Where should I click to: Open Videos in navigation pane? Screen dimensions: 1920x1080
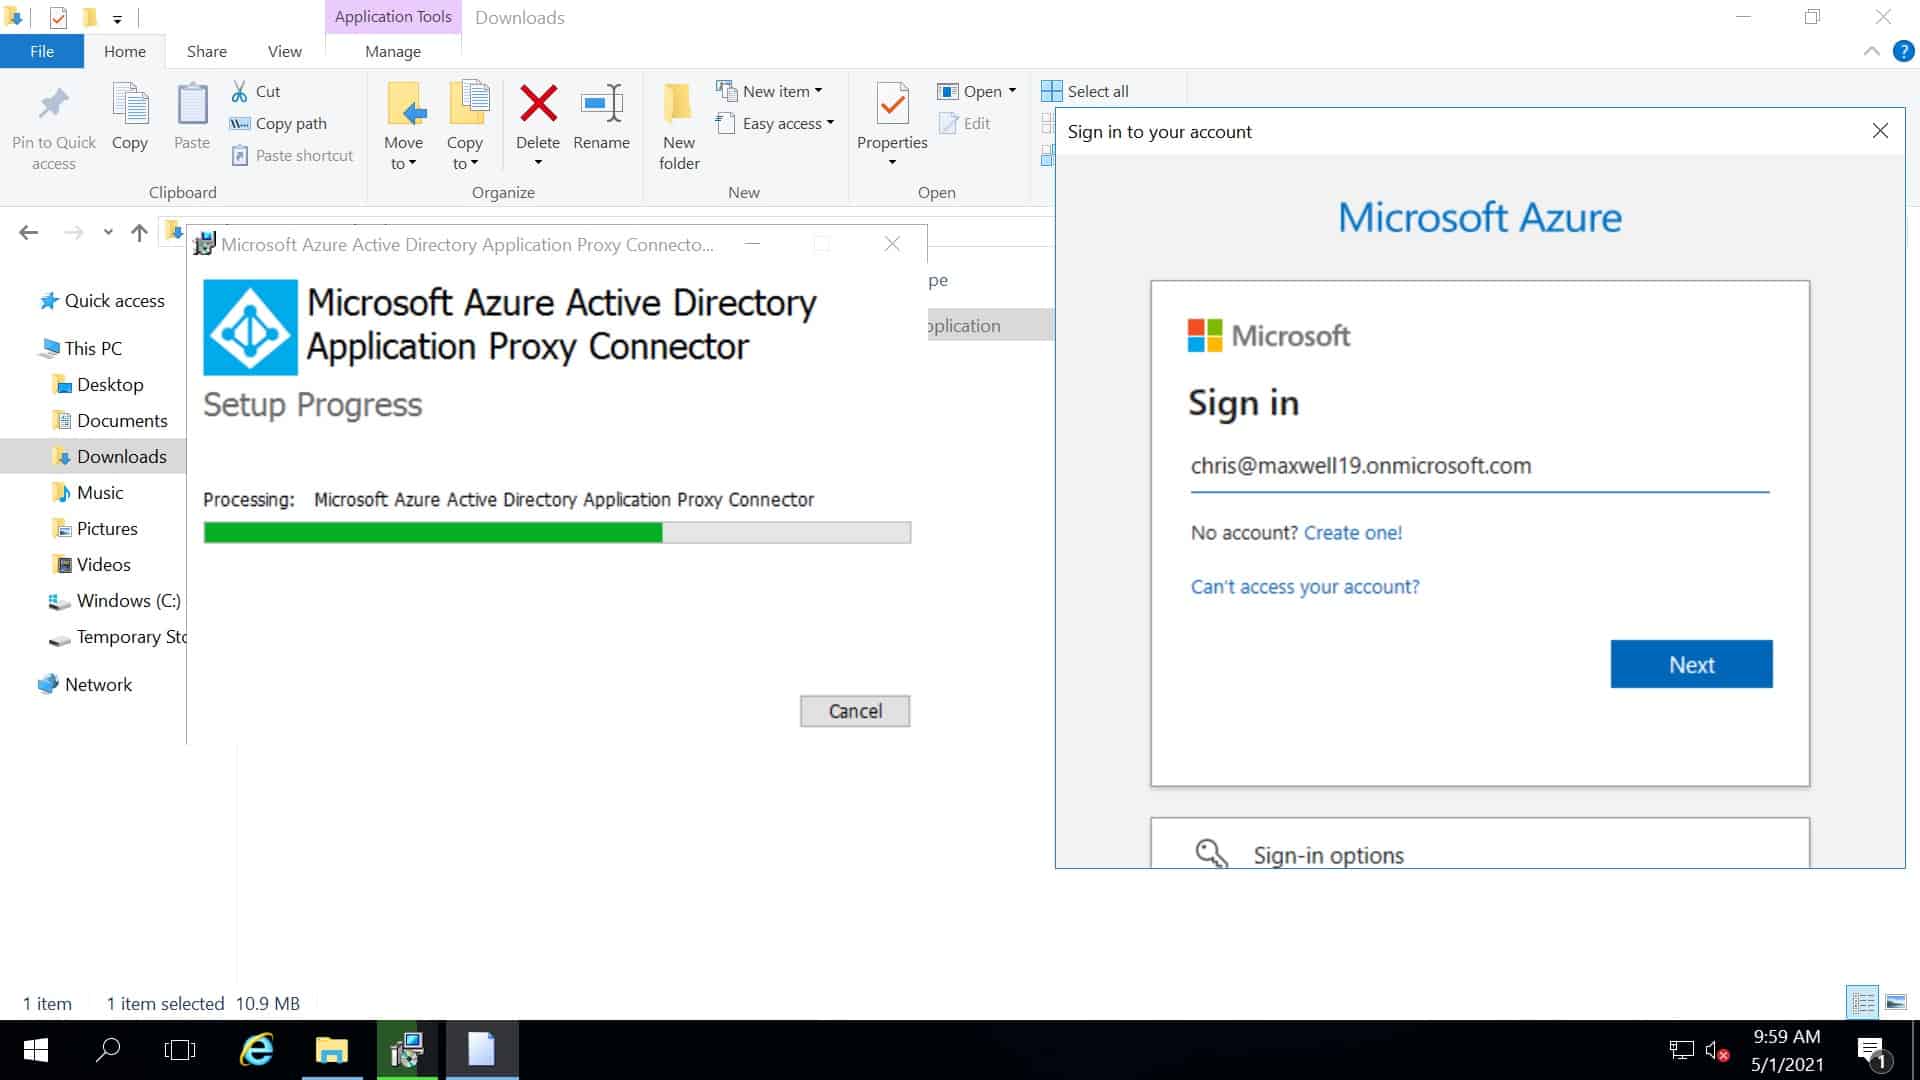92,565
